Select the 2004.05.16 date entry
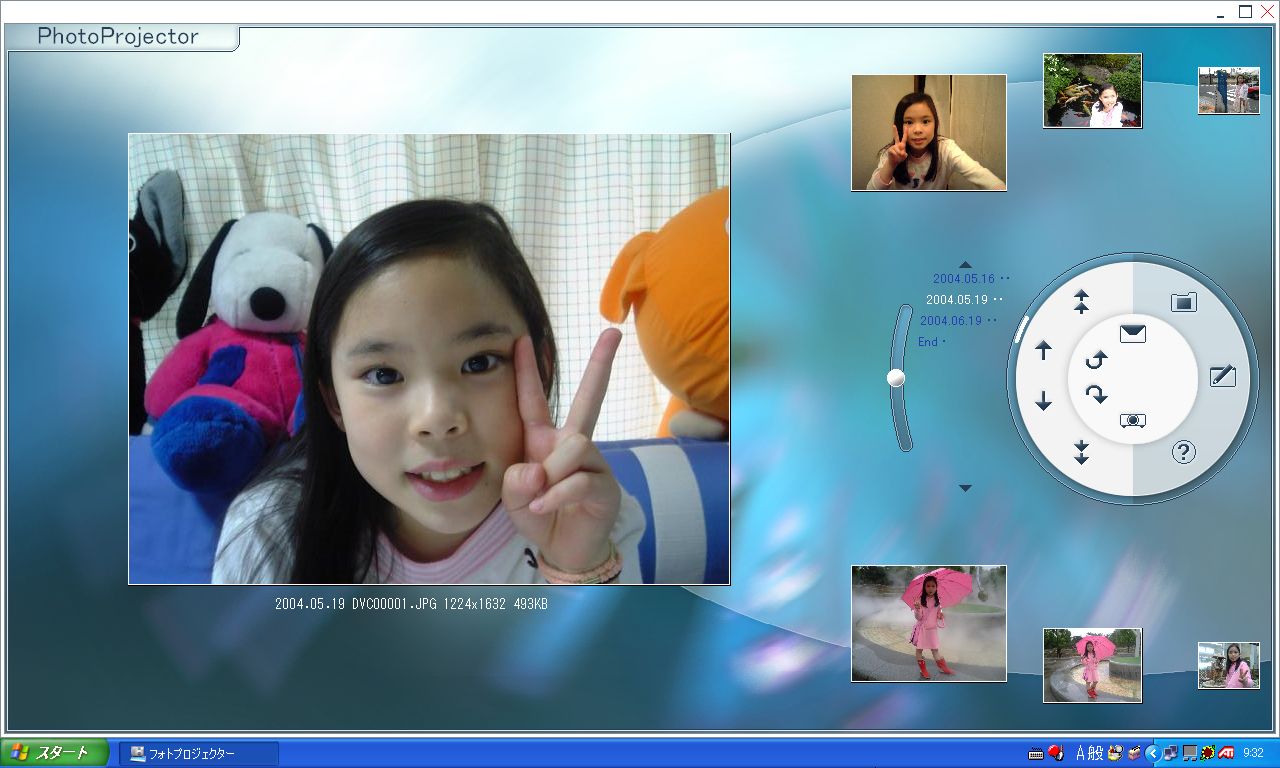Image resolution: width=1280 pixels, height=768 pixels. [x=964, y=279]
